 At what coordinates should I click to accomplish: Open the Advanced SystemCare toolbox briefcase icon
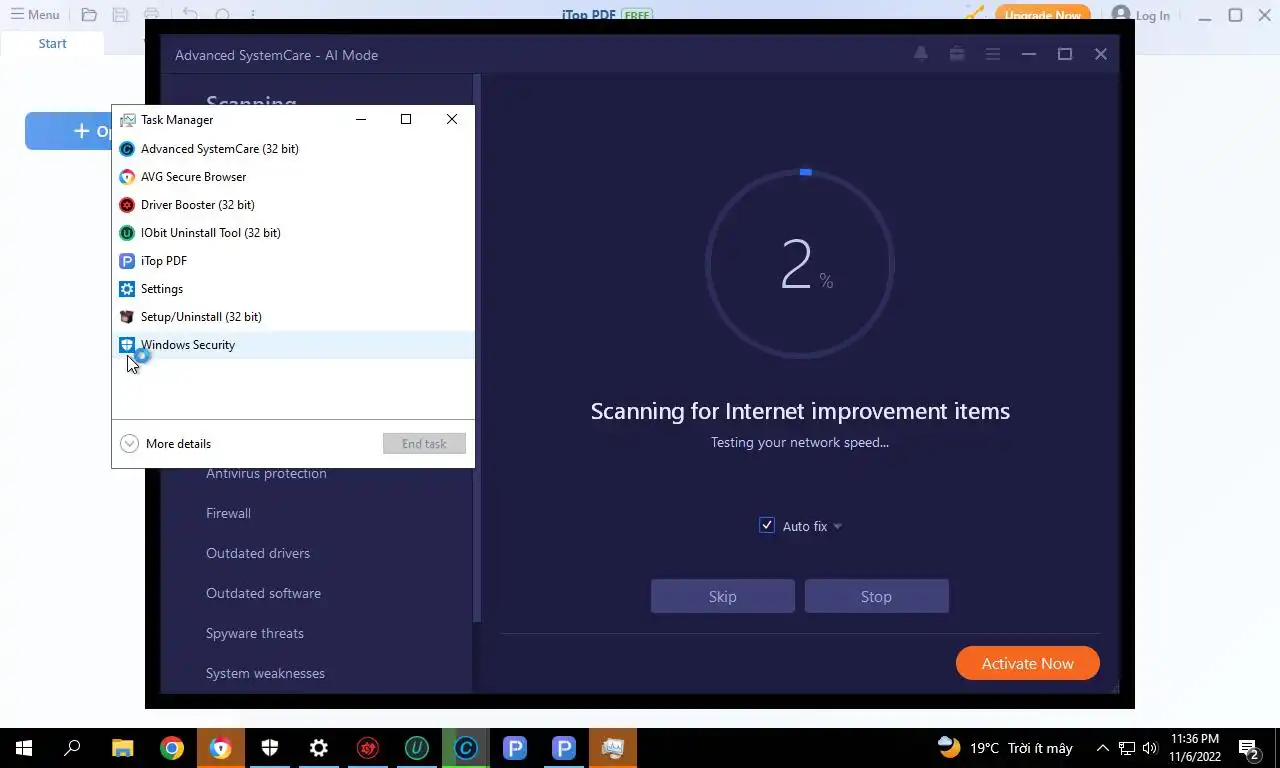click(957, 54)
